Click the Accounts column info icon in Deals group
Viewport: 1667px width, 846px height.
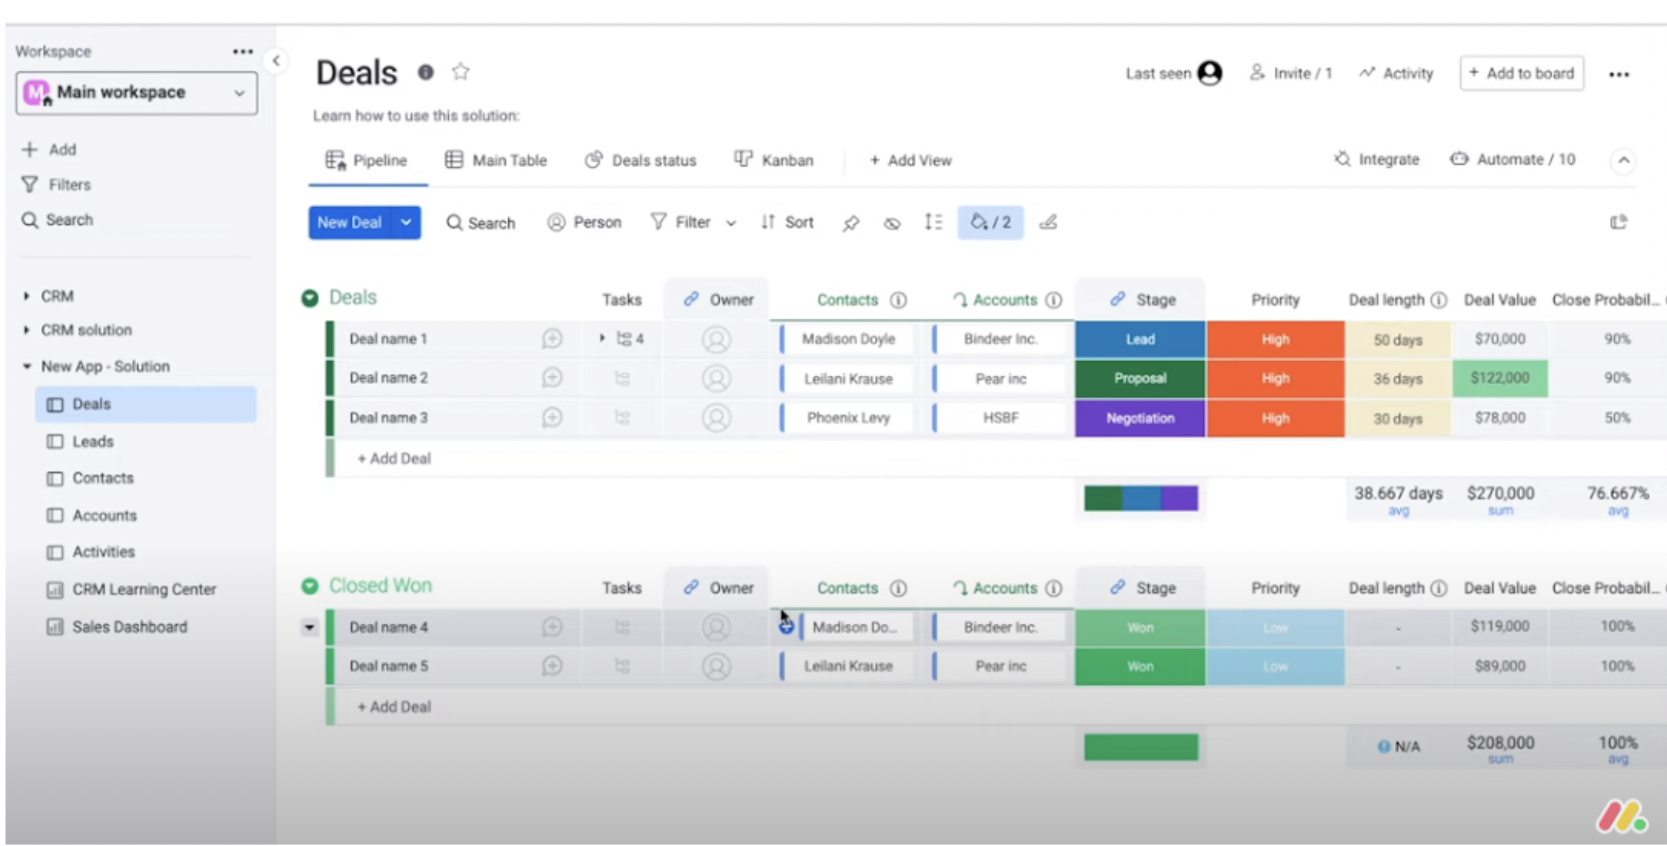(1053, 300)
